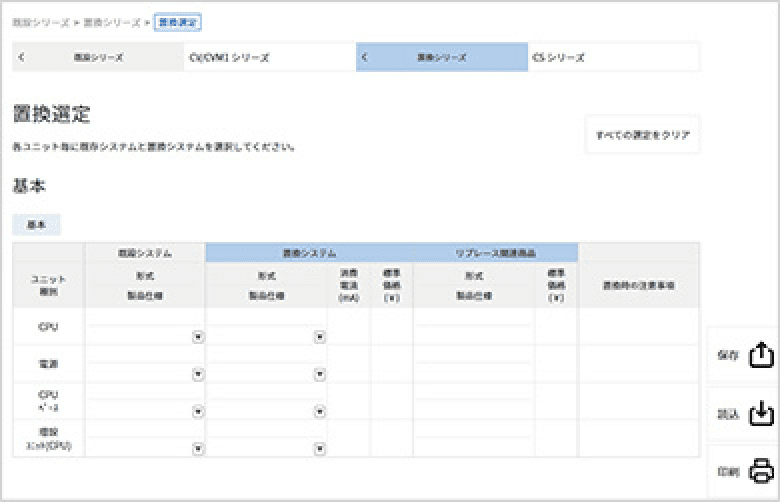
Task: Click the 置換選定 page heading
Action: 52,114
